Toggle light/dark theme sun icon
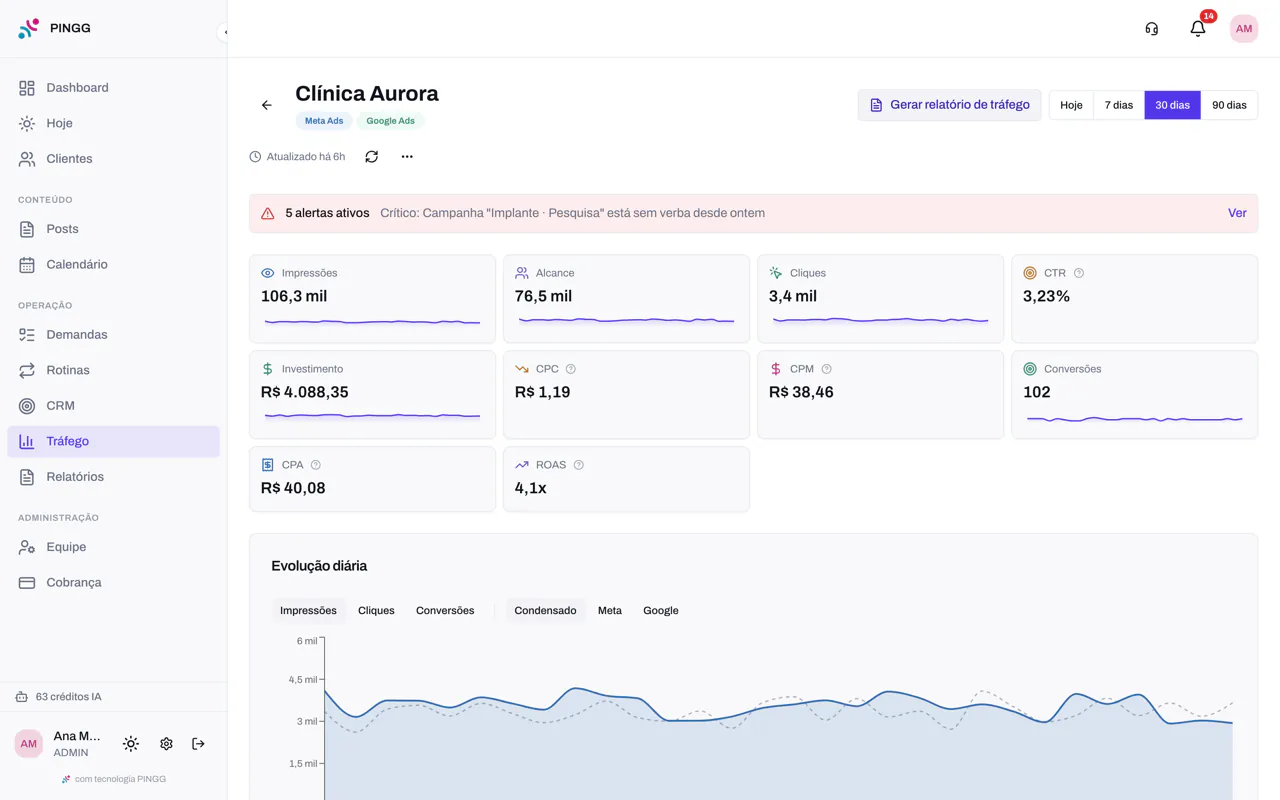The image size is (1280, 800). click(x=131, y=744)
